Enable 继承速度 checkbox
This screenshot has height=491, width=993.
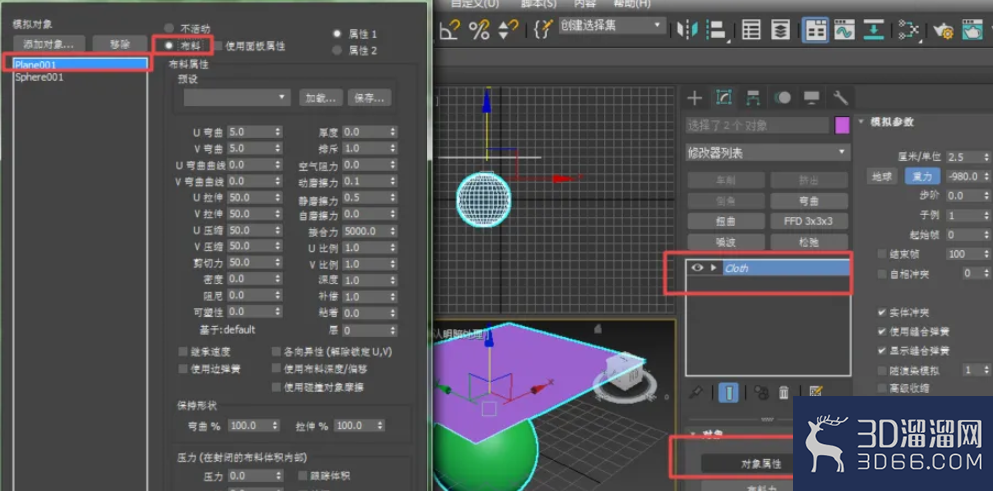(x=183, y=351)
